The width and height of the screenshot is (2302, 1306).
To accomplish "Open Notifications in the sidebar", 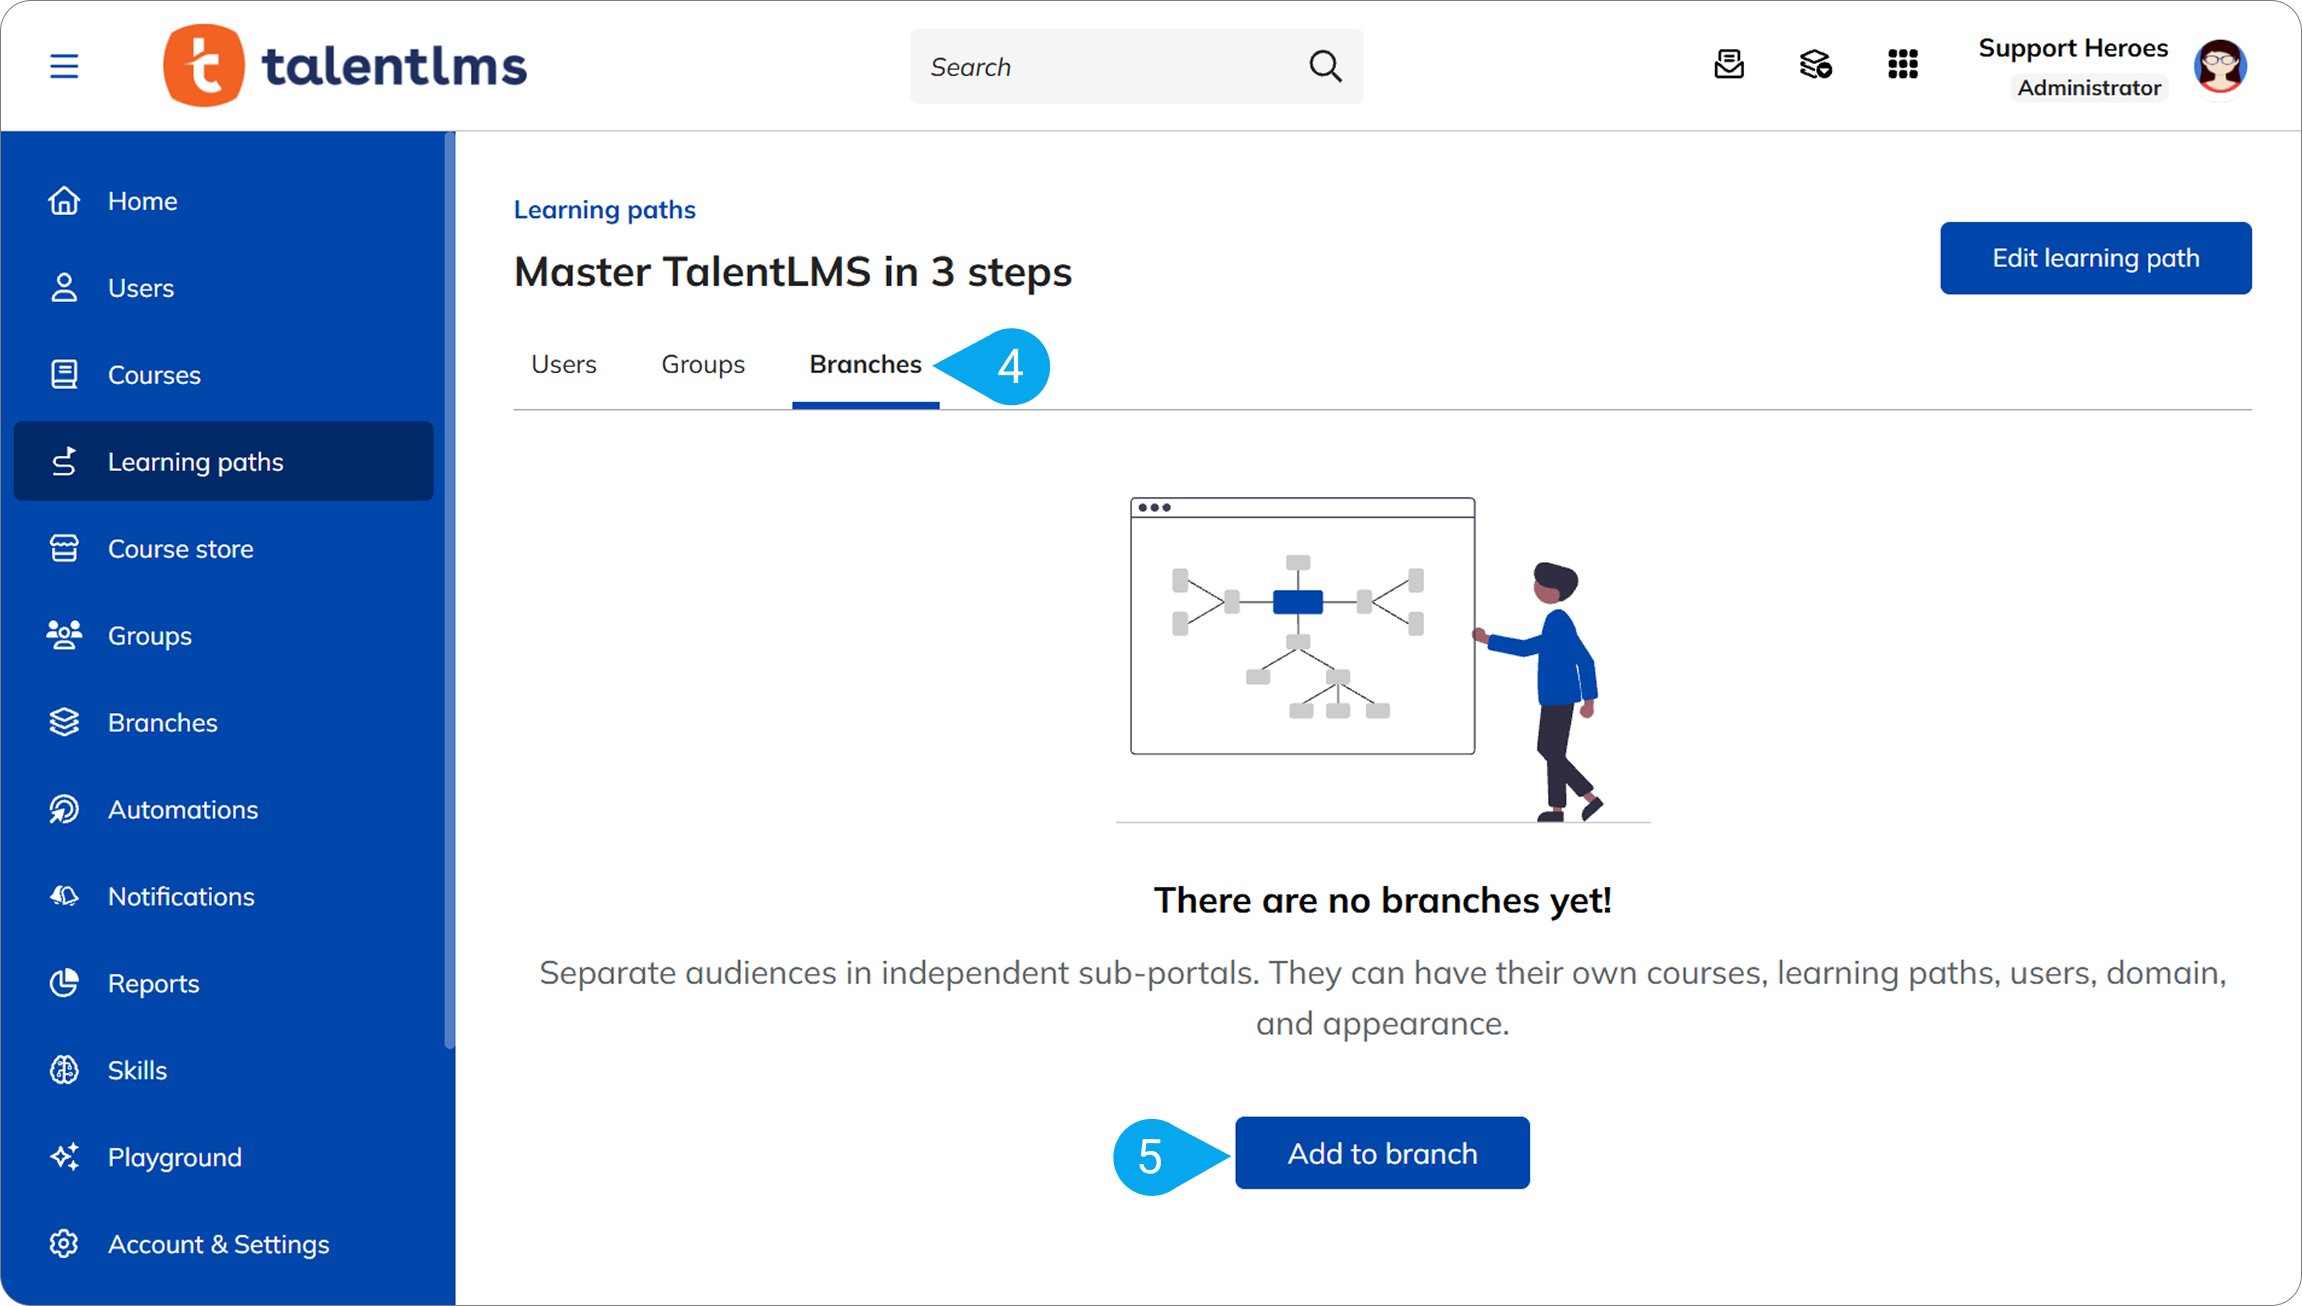I will tap(224, 896).
